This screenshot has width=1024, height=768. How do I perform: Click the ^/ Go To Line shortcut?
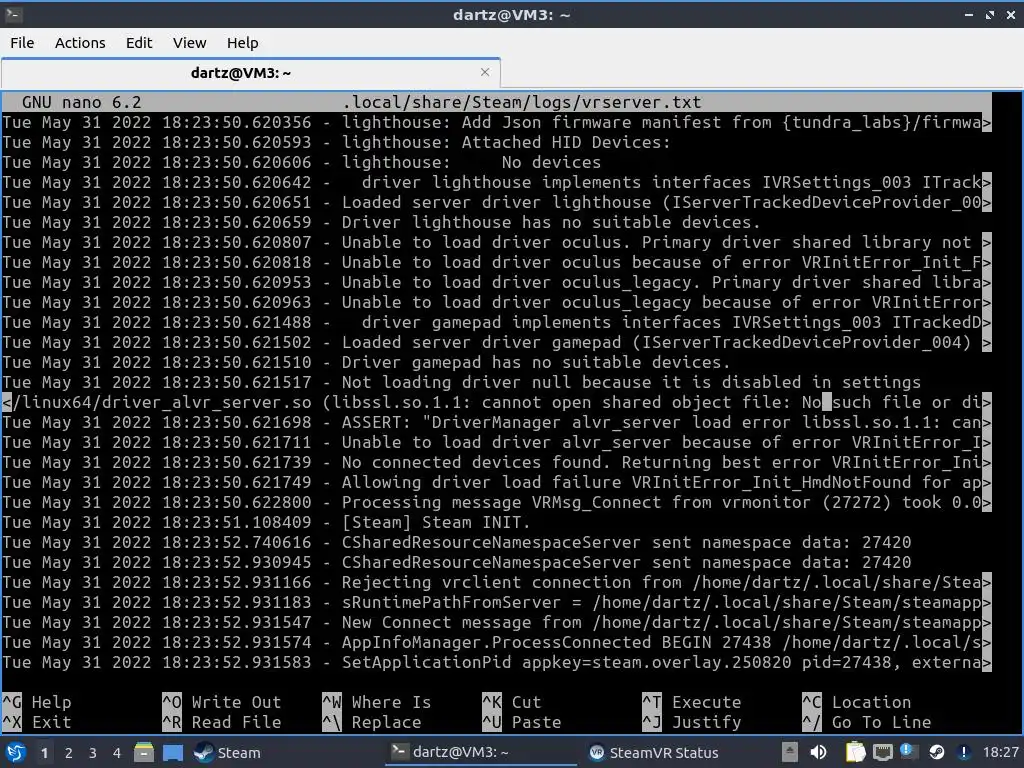click(867, 722)
